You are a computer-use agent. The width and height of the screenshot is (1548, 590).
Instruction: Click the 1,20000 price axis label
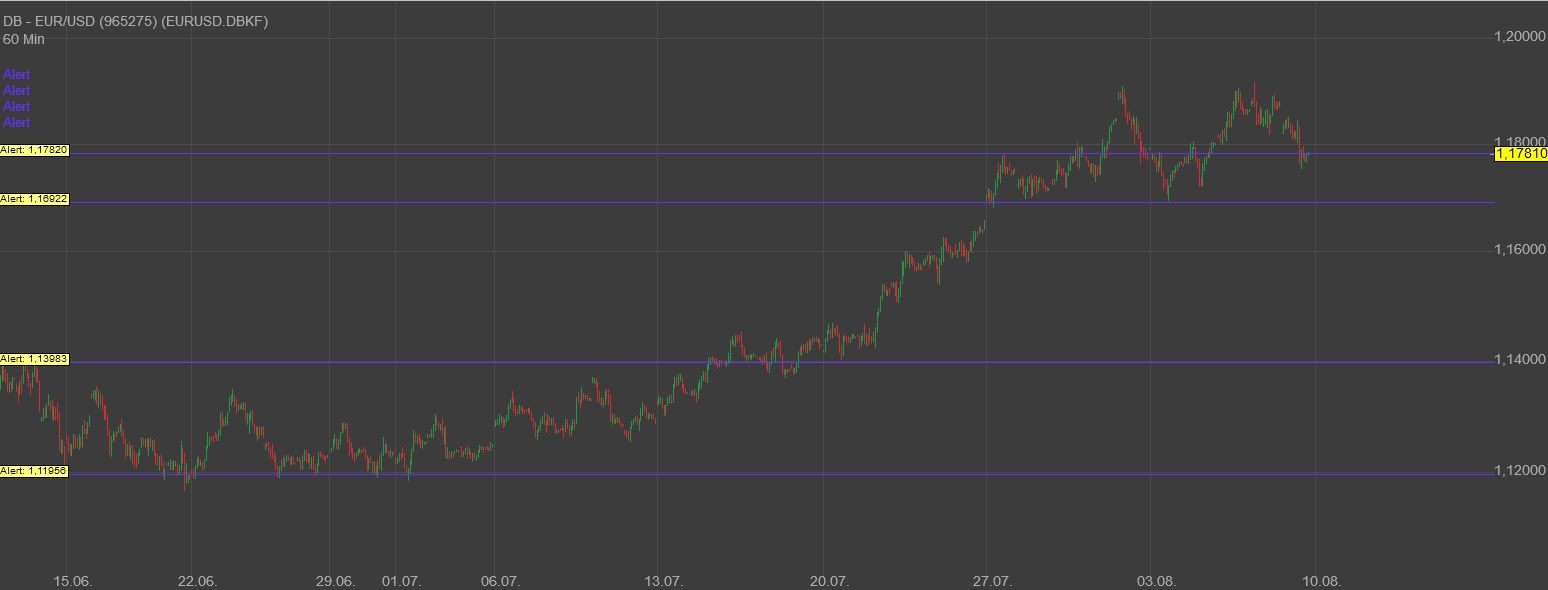click(x=1519, y=36)
